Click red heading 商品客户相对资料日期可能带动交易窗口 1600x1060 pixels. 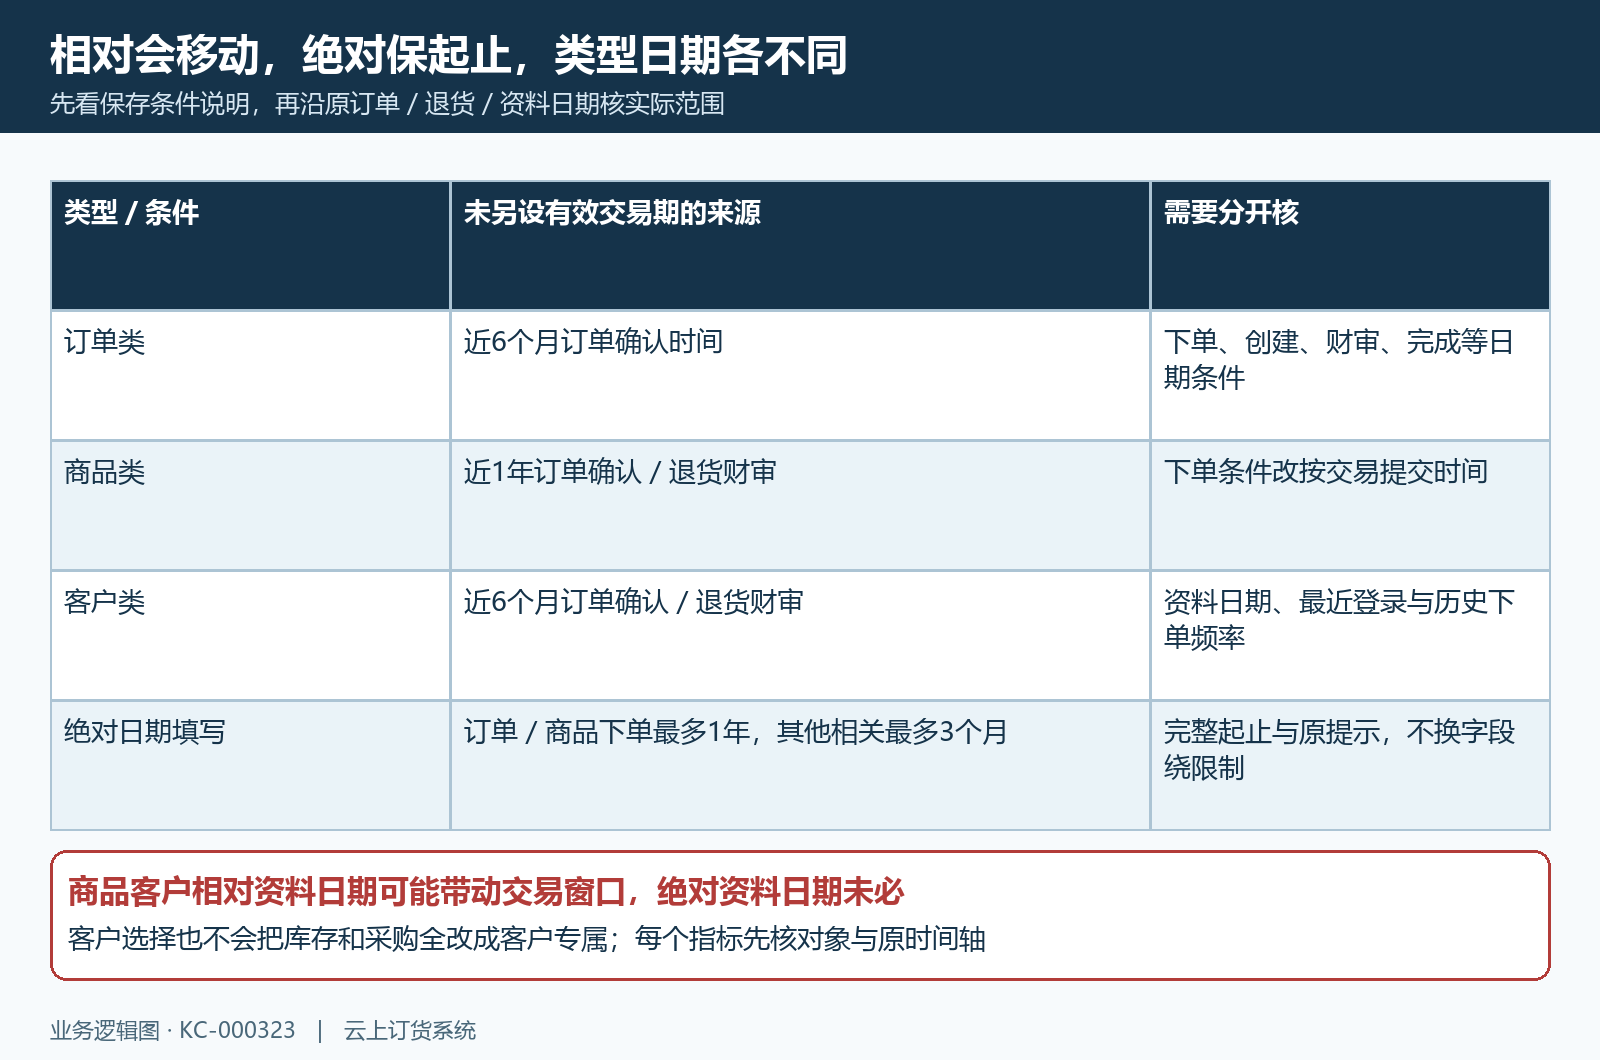click(x=347, y=891)
